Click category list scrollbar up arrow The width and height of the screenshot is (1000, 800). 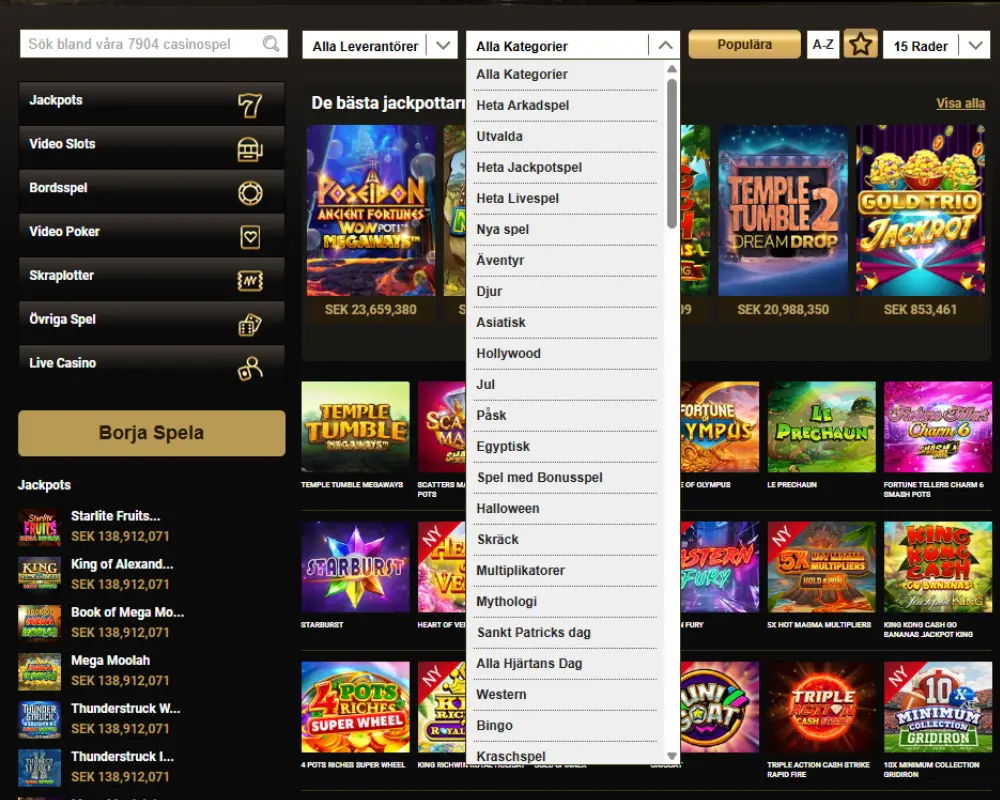tap(672, 69)
